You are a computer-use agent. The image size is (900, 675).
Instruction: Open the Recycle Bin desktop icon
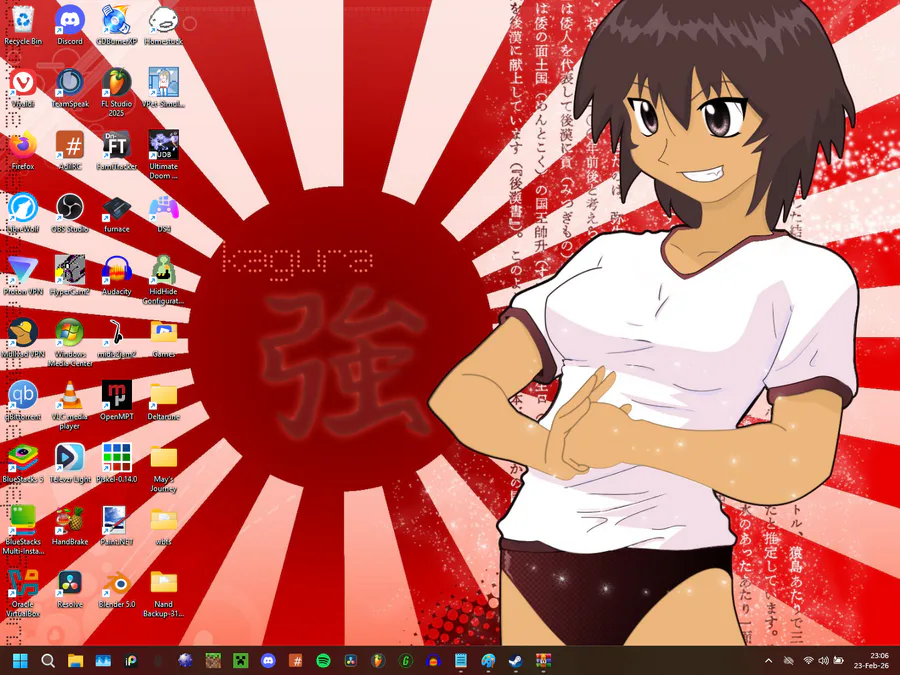[23, 26]
